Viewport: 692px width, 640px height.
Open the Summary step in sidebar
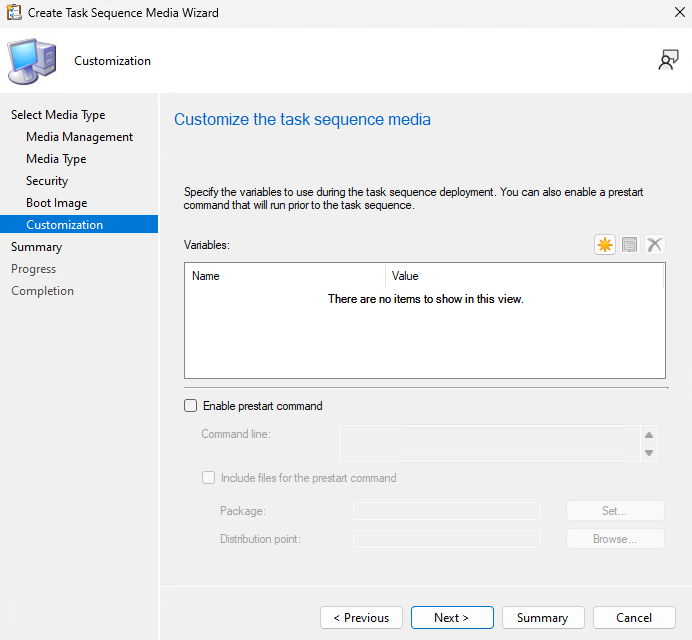click(36, 247)
